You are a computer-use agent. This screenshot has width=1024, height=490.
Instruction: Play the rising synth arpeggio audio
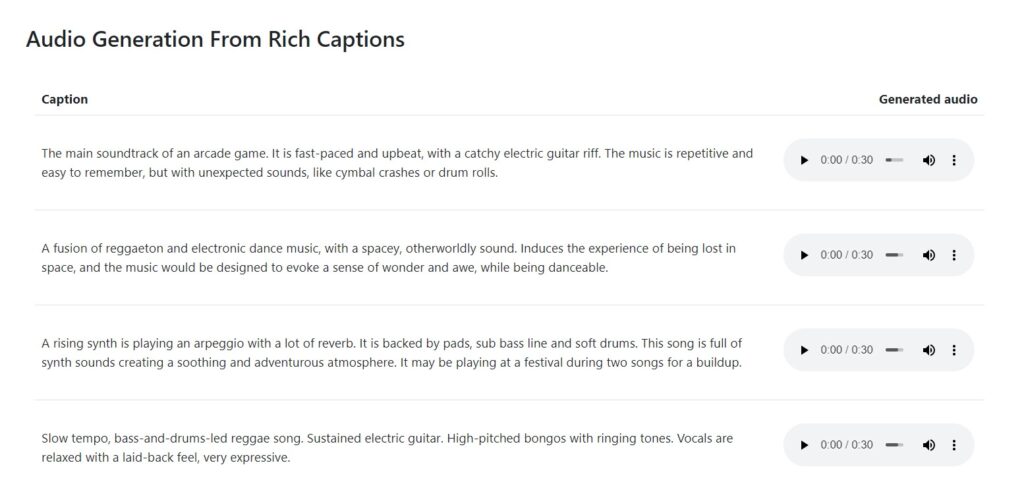click(804, 350)
